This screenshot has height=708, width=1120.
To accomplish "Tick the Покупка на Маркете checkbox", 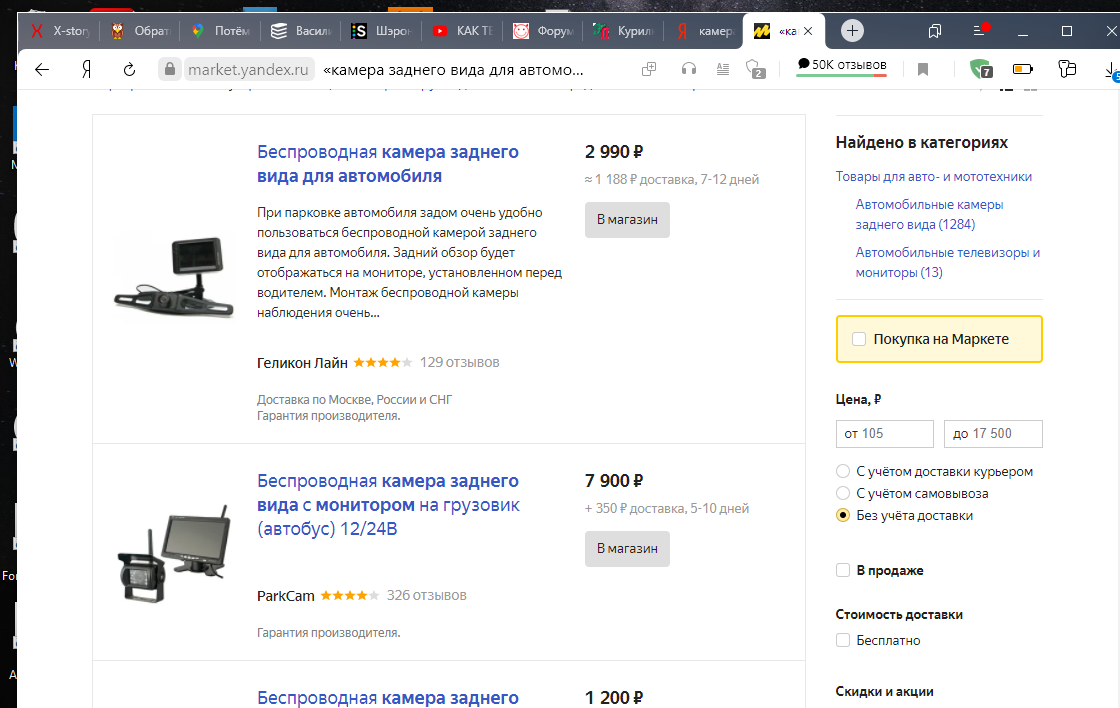I will pos(859,339).
